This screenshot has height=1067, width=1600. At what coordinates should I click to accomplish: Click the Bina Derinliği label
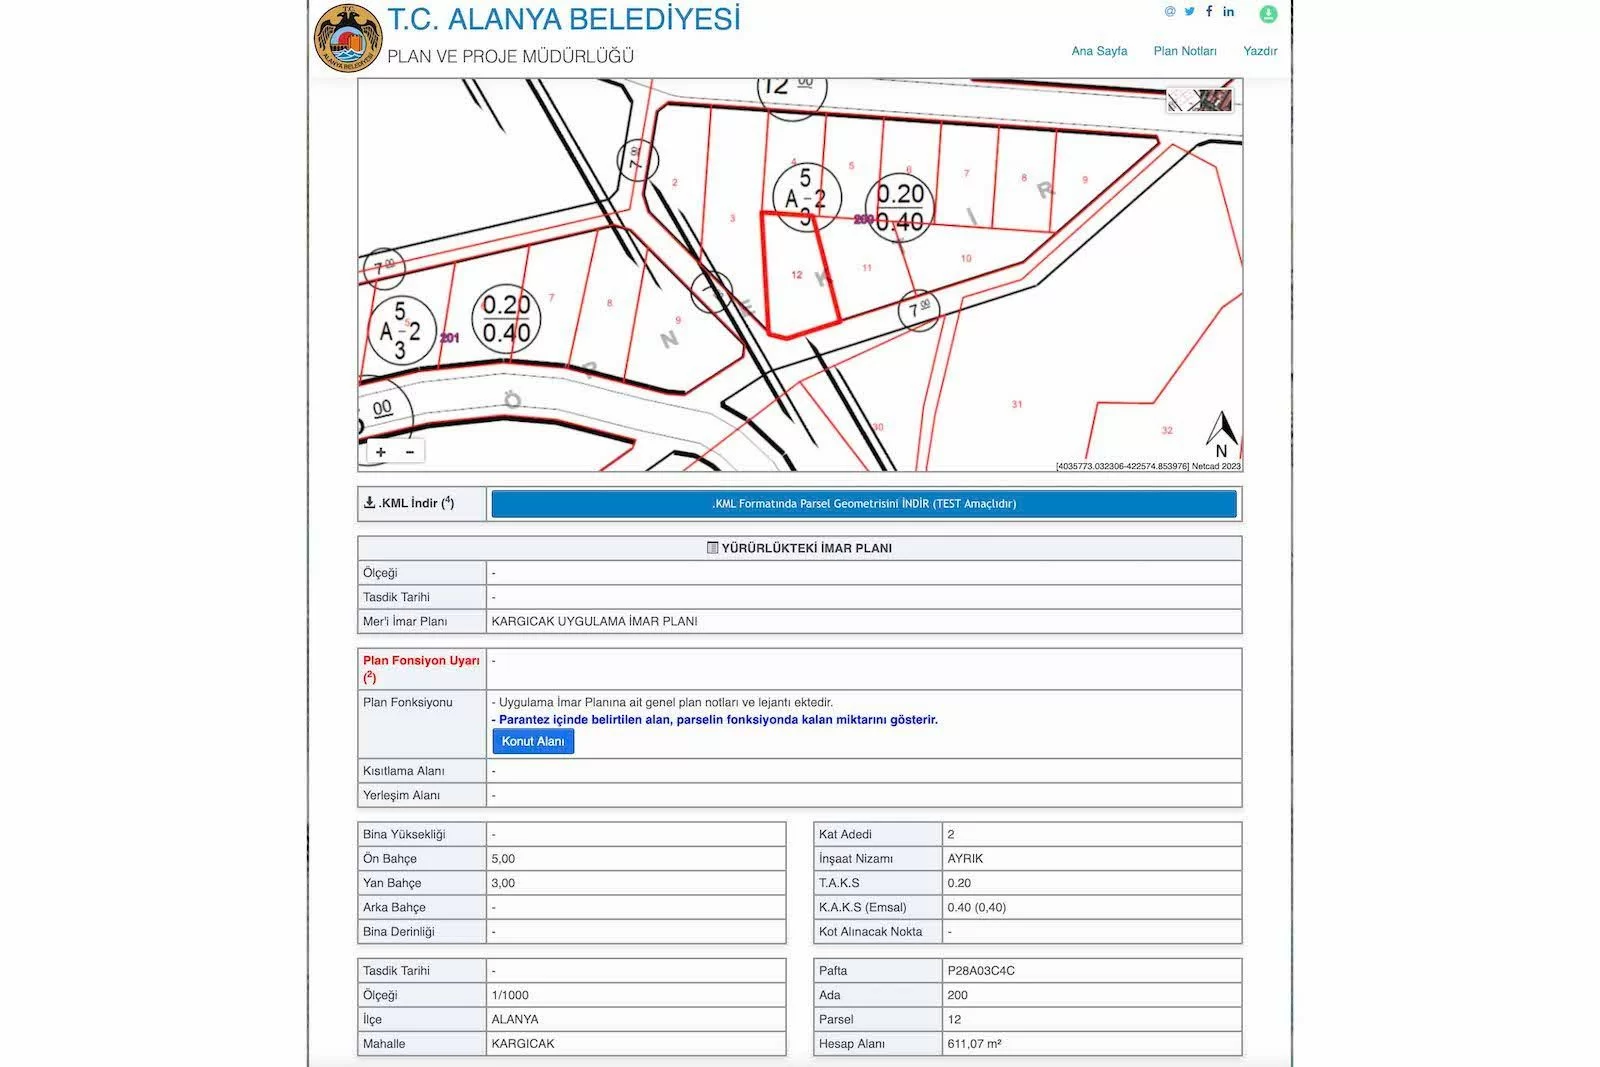pyautogui.click(x=399, y=931)
